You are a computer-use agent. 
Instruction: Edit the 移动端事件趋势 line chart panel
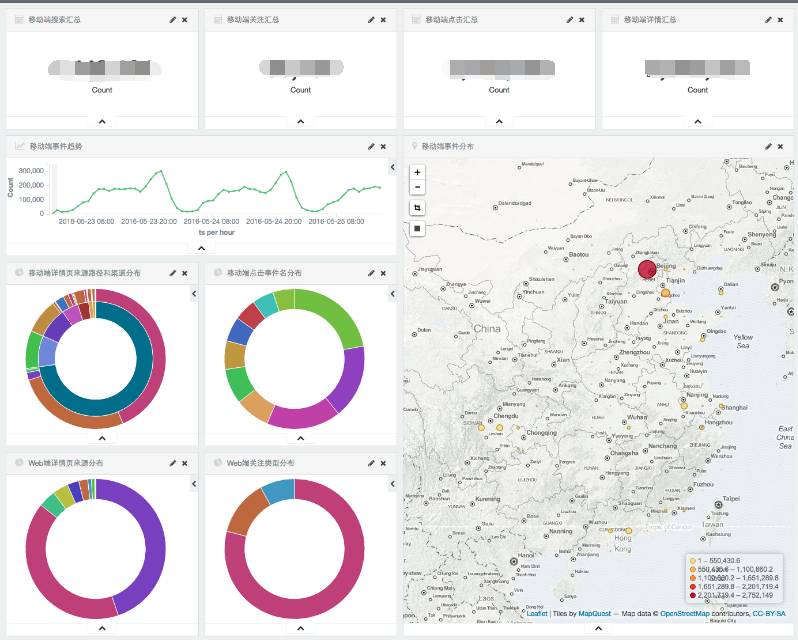coord(371,147)
